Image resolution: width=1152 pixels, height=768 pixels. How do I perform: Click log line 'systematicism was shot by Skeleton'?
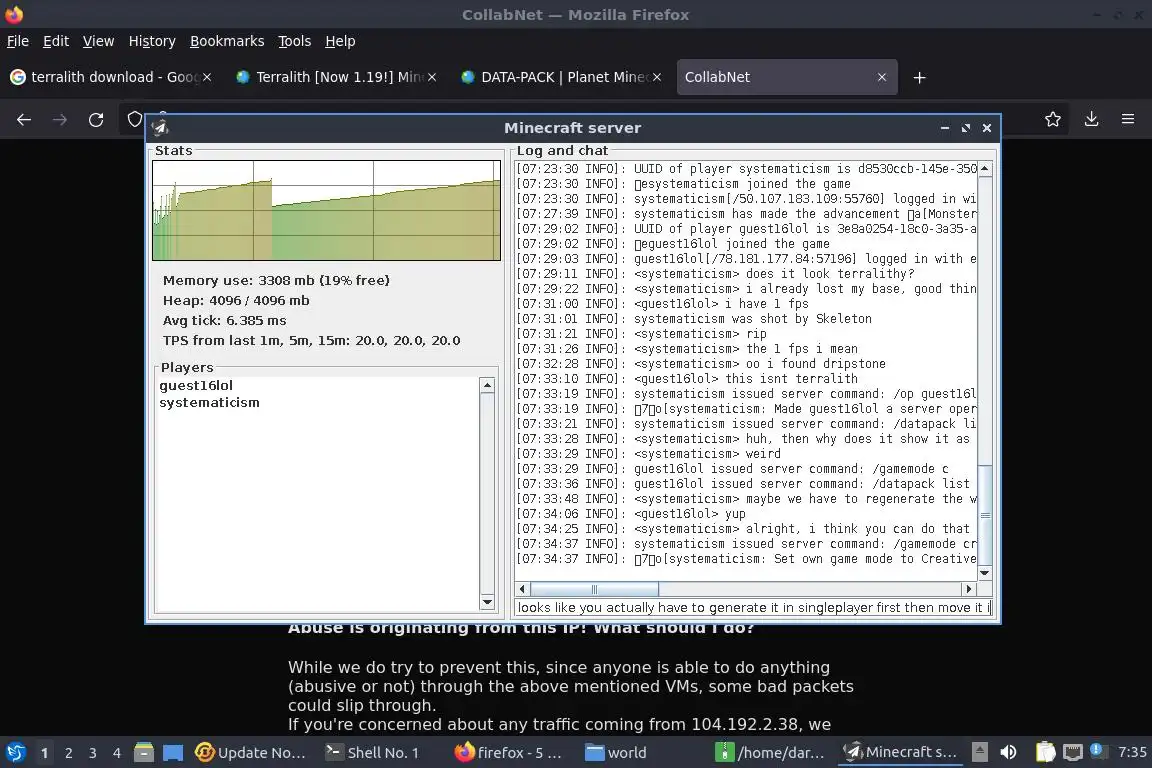click(752, 319)
